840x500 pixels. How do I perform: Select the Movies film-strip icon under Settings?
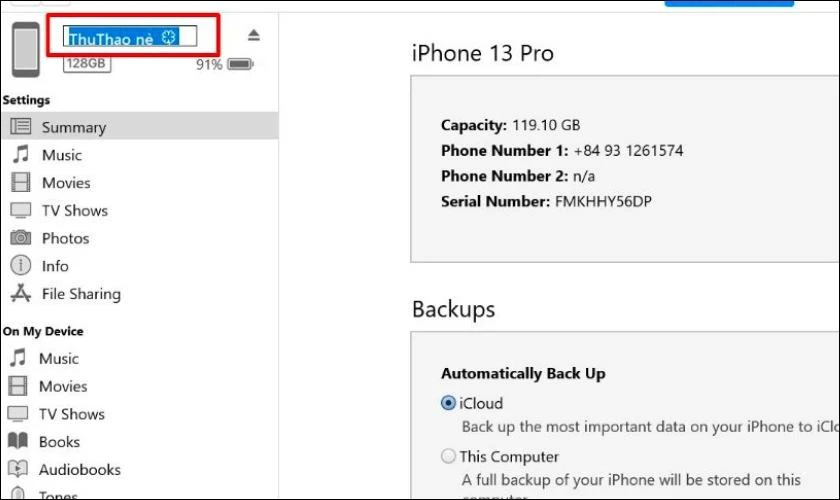[x=20, y=182]
